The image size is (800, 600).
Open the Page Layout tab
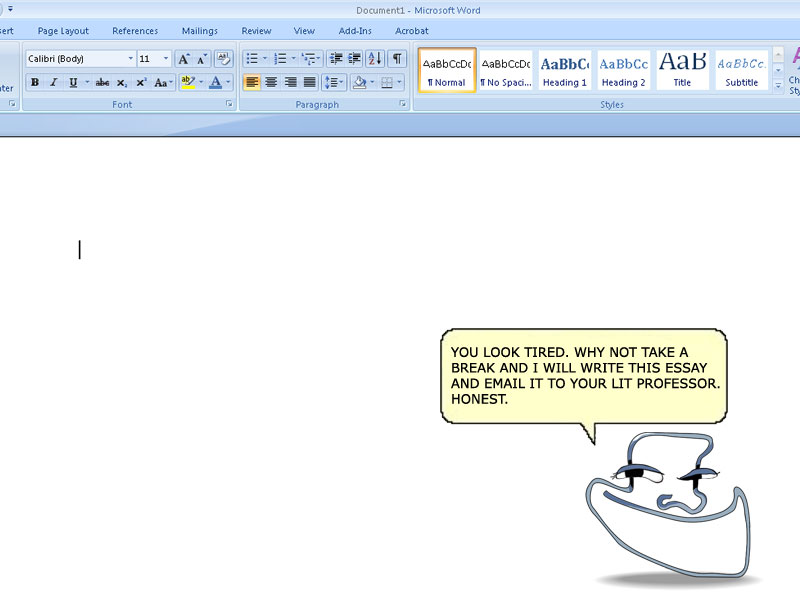pos(63,31)
